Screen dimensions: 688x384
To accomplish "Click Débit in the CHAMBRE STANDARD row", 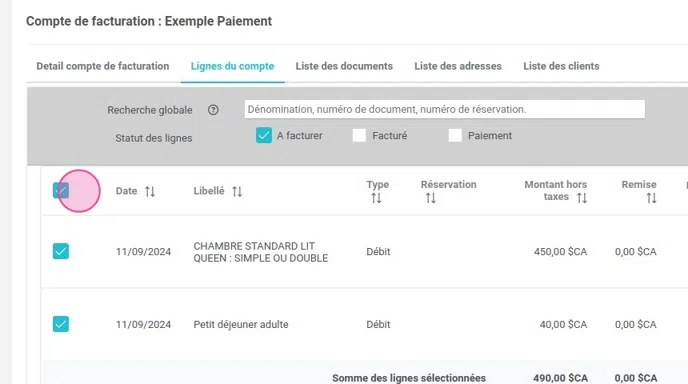I will (378, 252).
